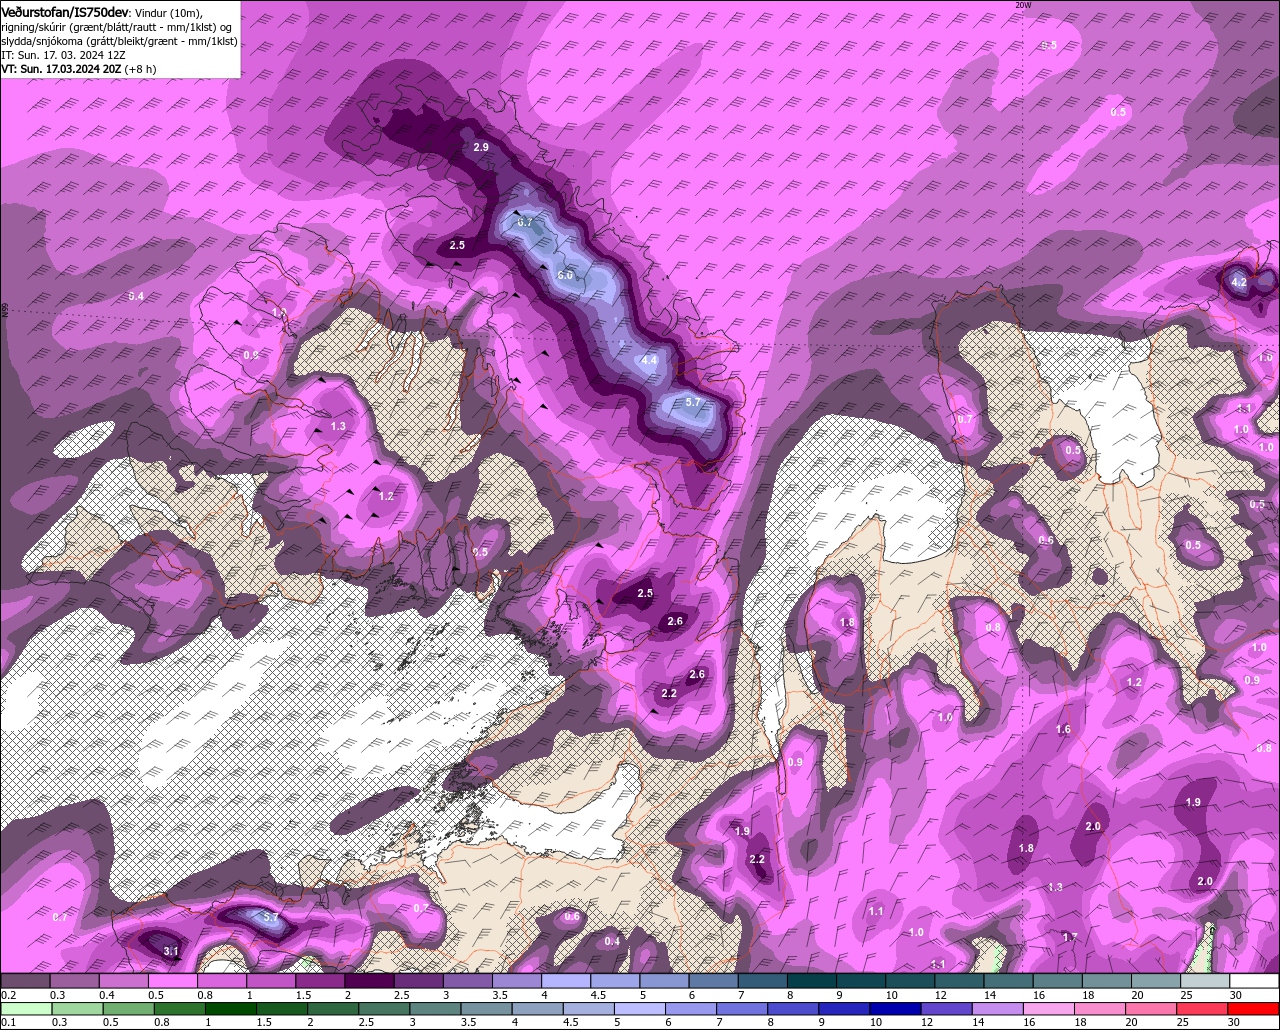Select the 6.7 snow value on the map
The width and height of the screenshot is (1280, 1030).
525,222
